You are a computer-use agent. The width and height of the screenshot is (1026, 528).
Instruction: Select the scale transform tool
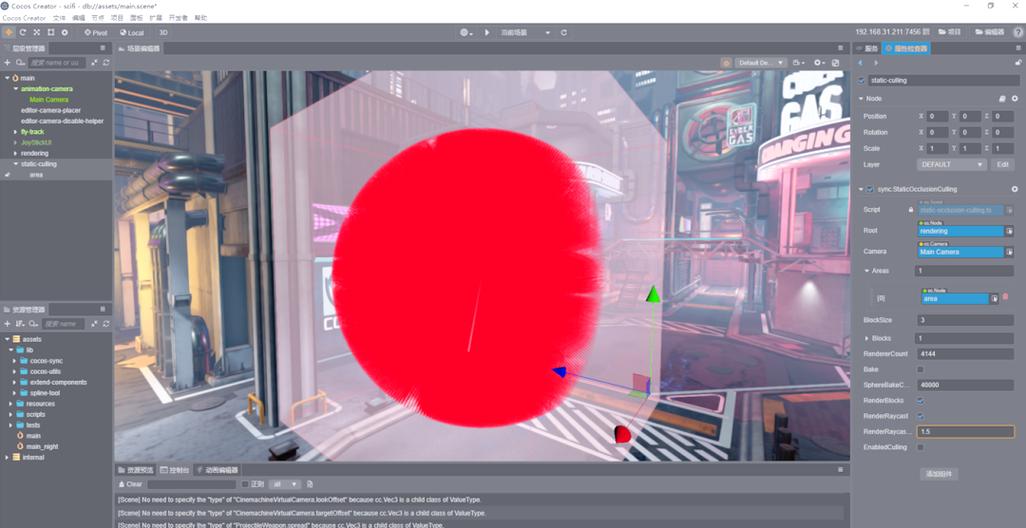tap(37, 32)
